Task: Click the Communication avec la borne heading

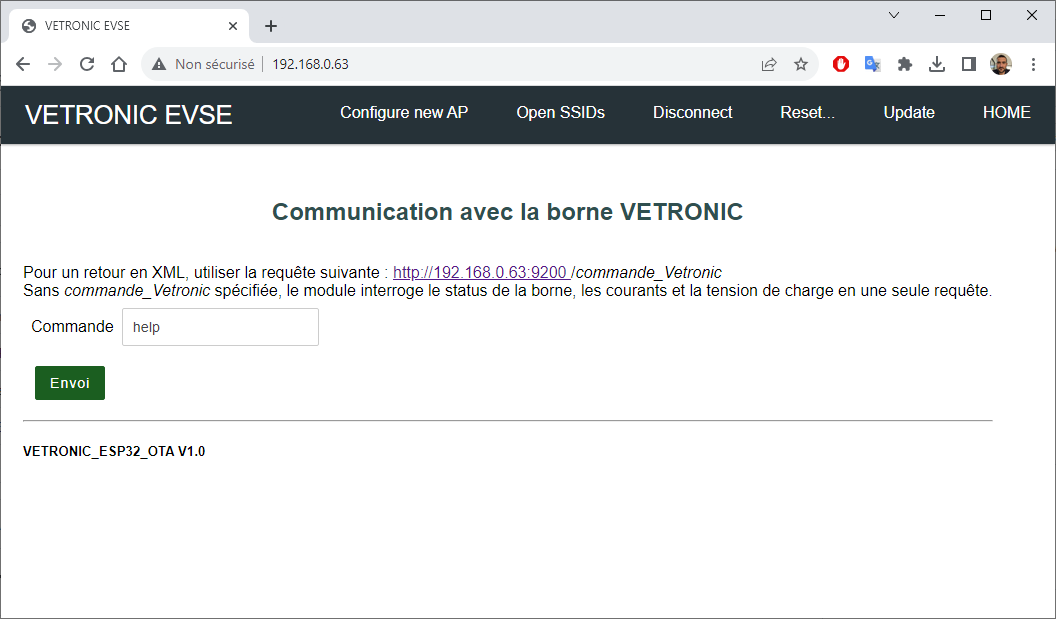Action: point(507,212)
